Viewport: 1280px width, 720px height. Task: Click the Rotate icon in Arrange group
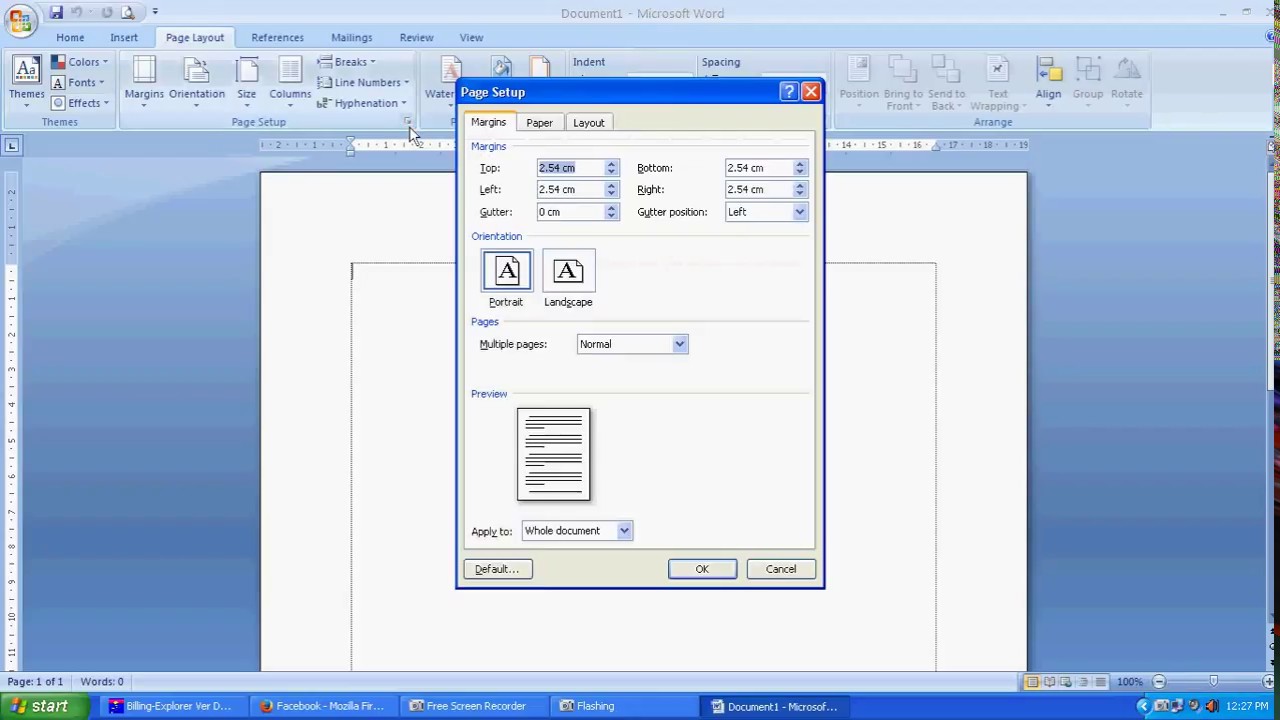[1126, 82]
